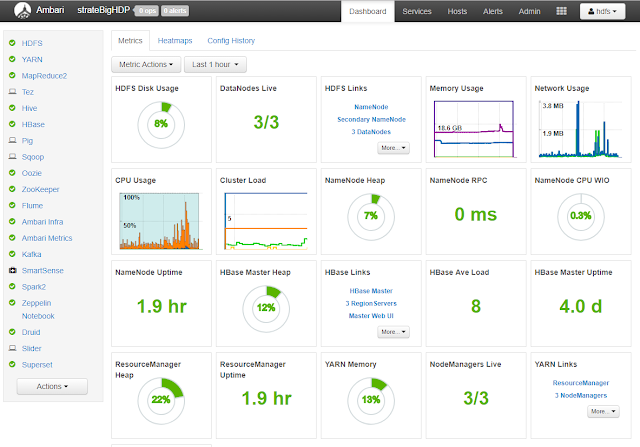Open the Metric Actions dropdown
The height and width of the screenshot is (447, 640).
146,64
